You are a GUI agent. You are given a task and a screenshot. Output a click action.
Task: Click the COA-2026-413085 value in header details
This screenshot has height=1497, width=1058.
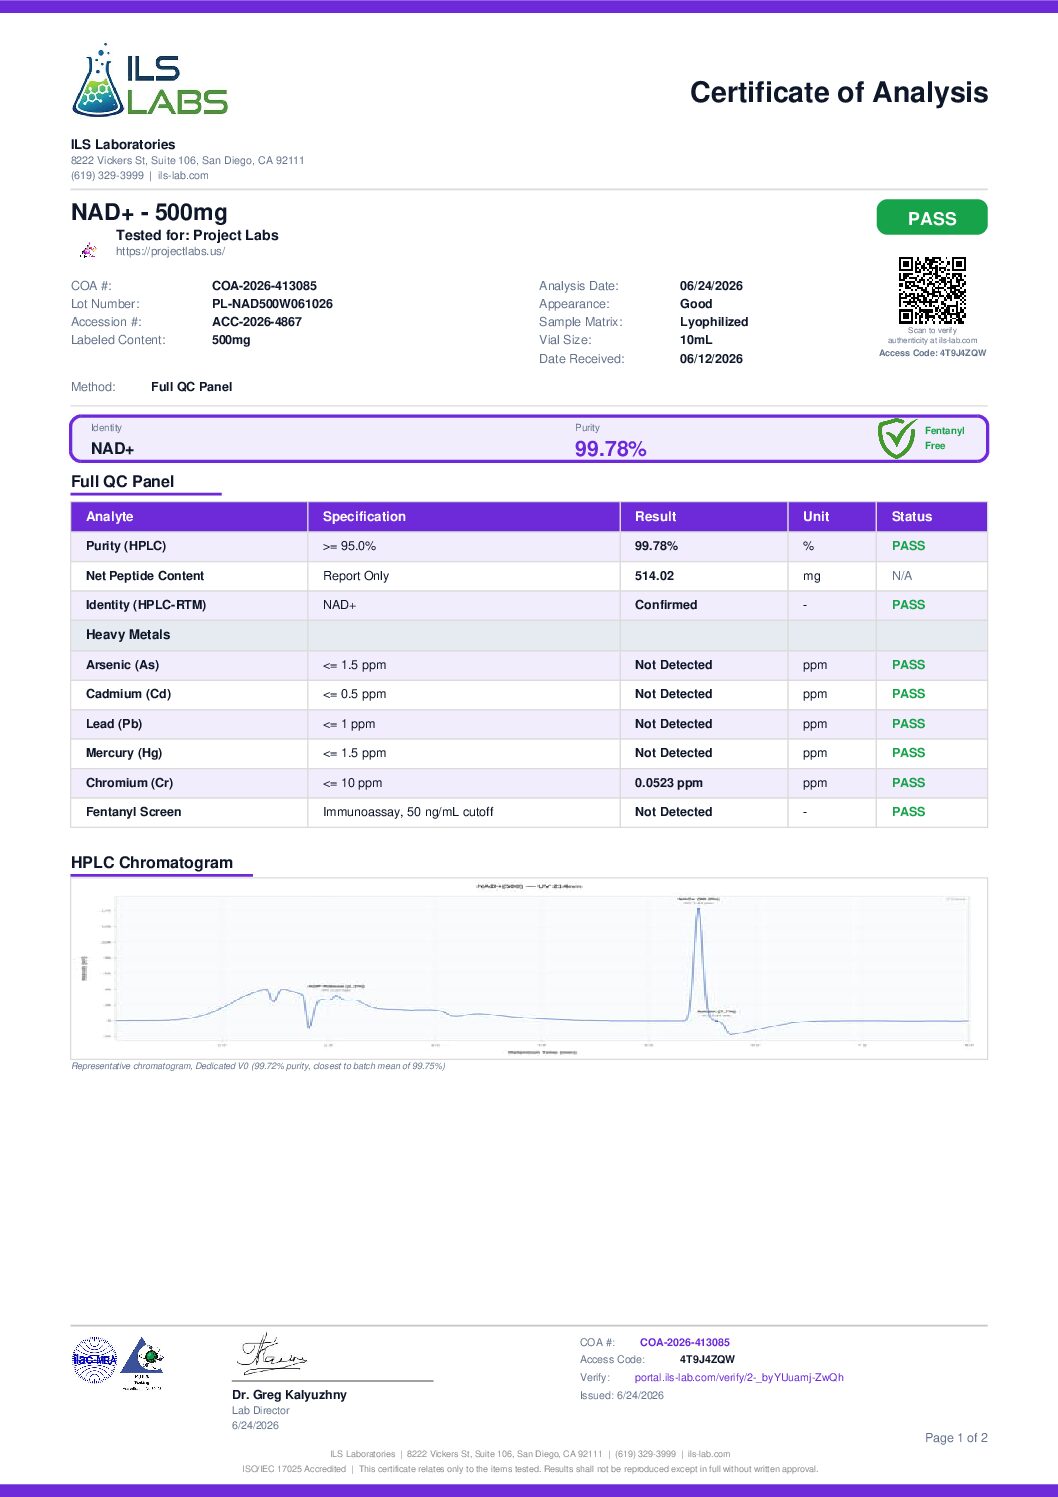(264, 286)
